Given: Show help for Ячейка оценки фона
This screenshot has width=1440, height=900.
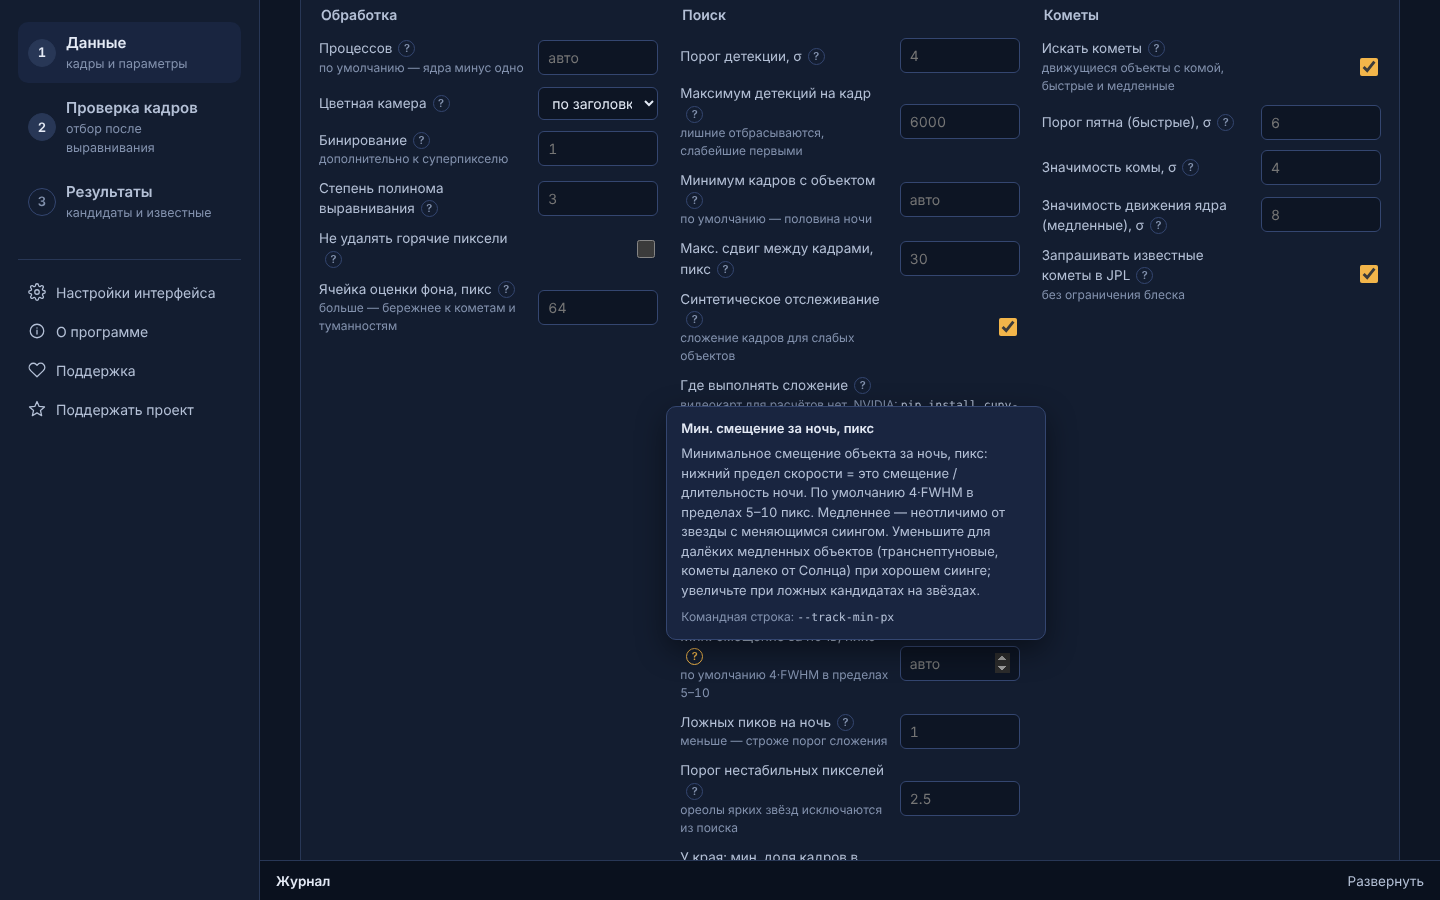Looking at the screenshot, I should (507, 289).
